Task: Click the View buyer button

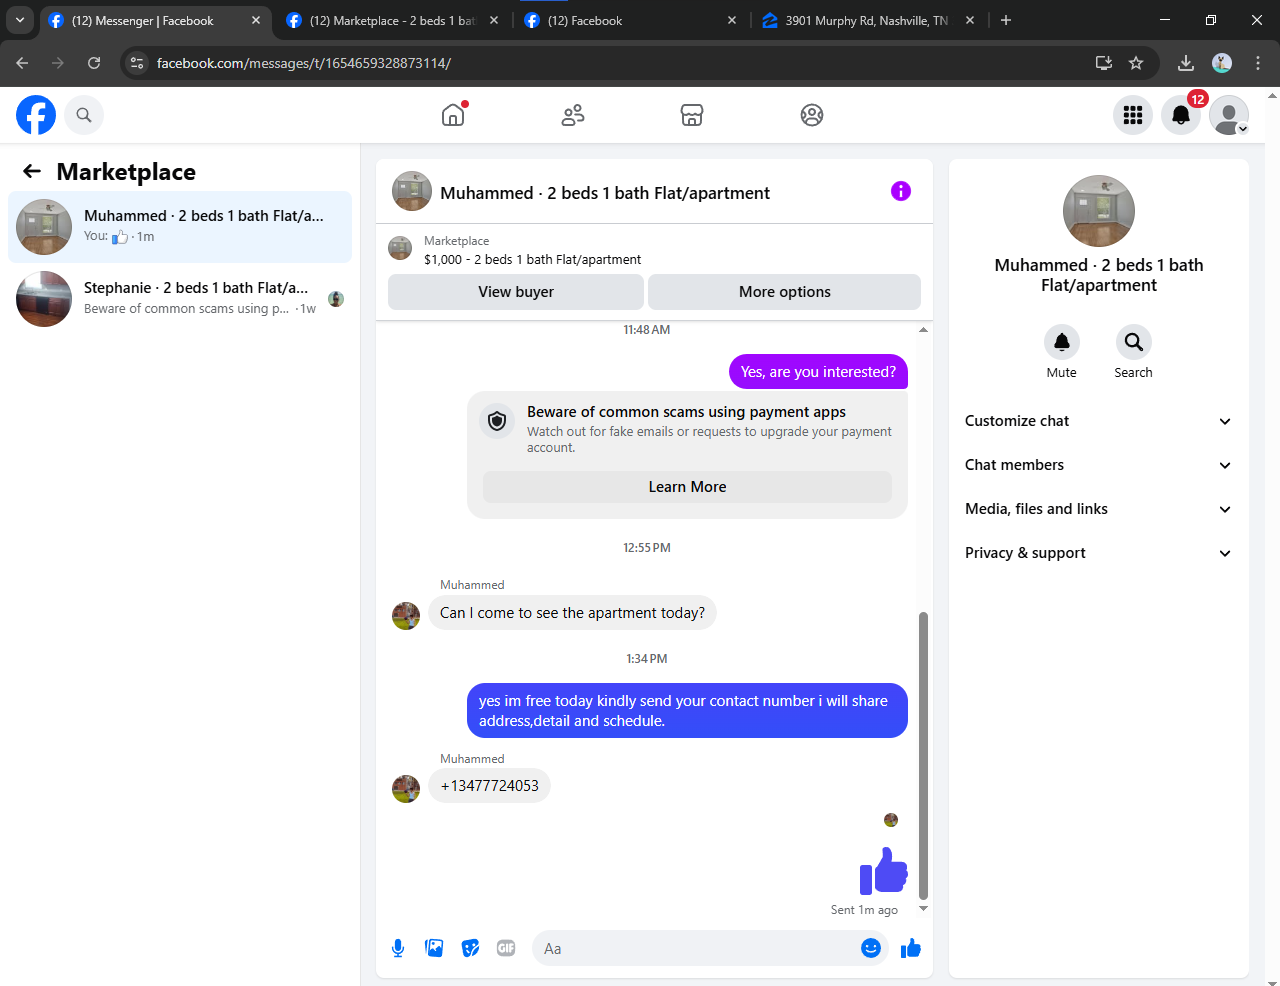Action: click(x=516, y=292)
